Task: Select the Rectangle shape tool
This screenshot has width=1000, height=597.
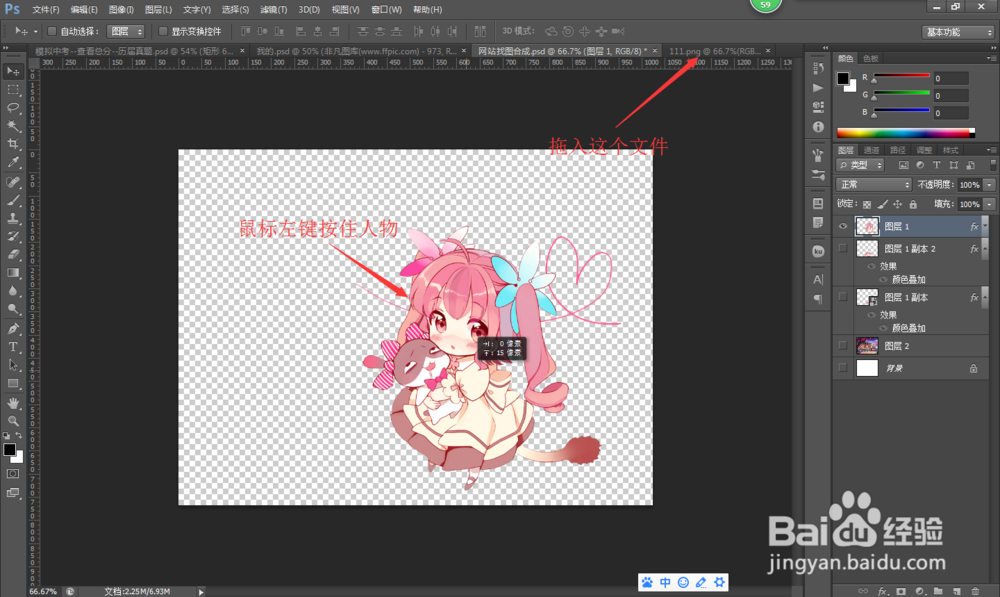Action: [13, 383]
